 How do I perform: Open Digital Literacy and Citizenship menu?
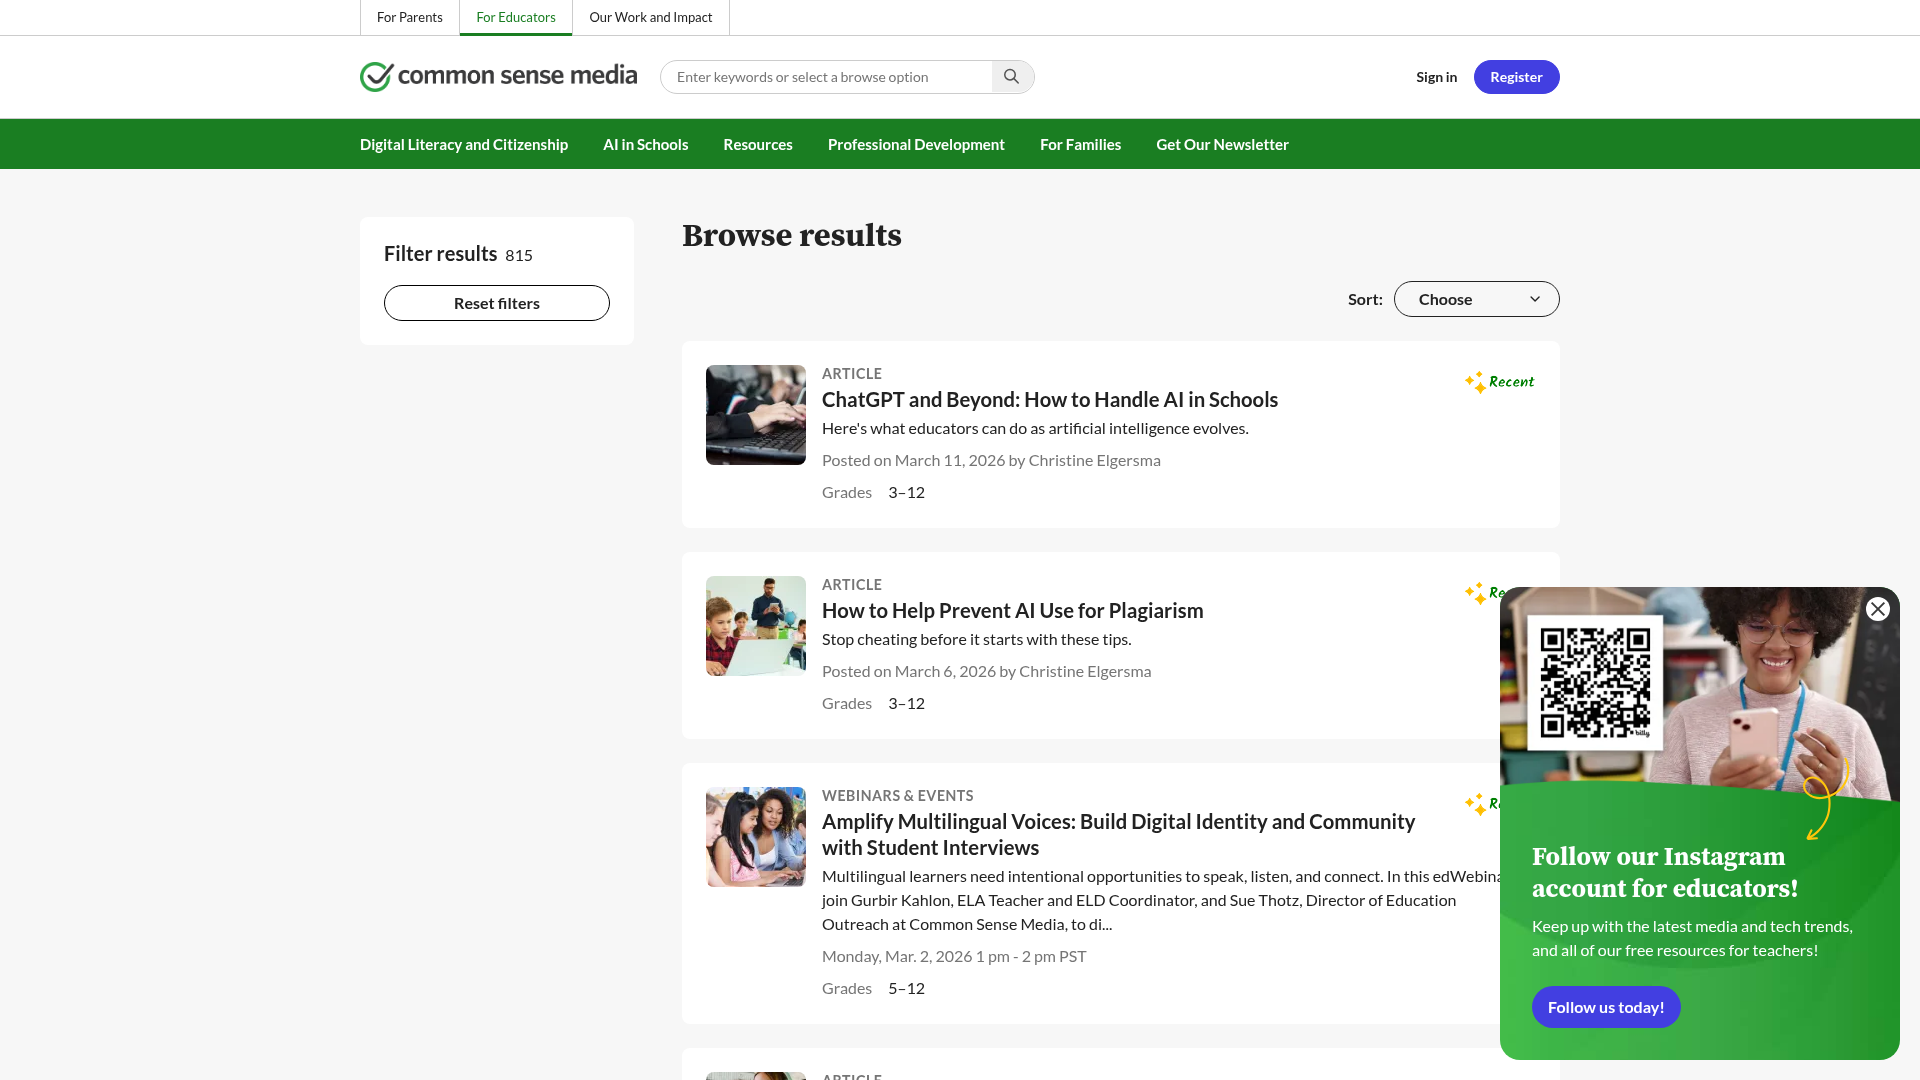click(x=464, y=144)
